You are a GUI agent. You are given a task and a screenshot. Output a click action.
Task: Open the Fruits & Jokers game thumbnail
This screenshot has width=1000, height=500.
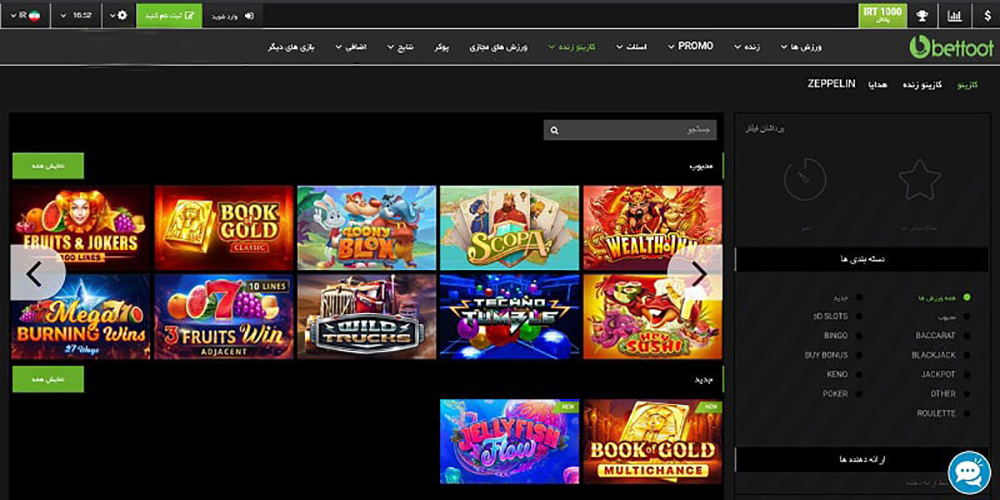tap(81, 228)
